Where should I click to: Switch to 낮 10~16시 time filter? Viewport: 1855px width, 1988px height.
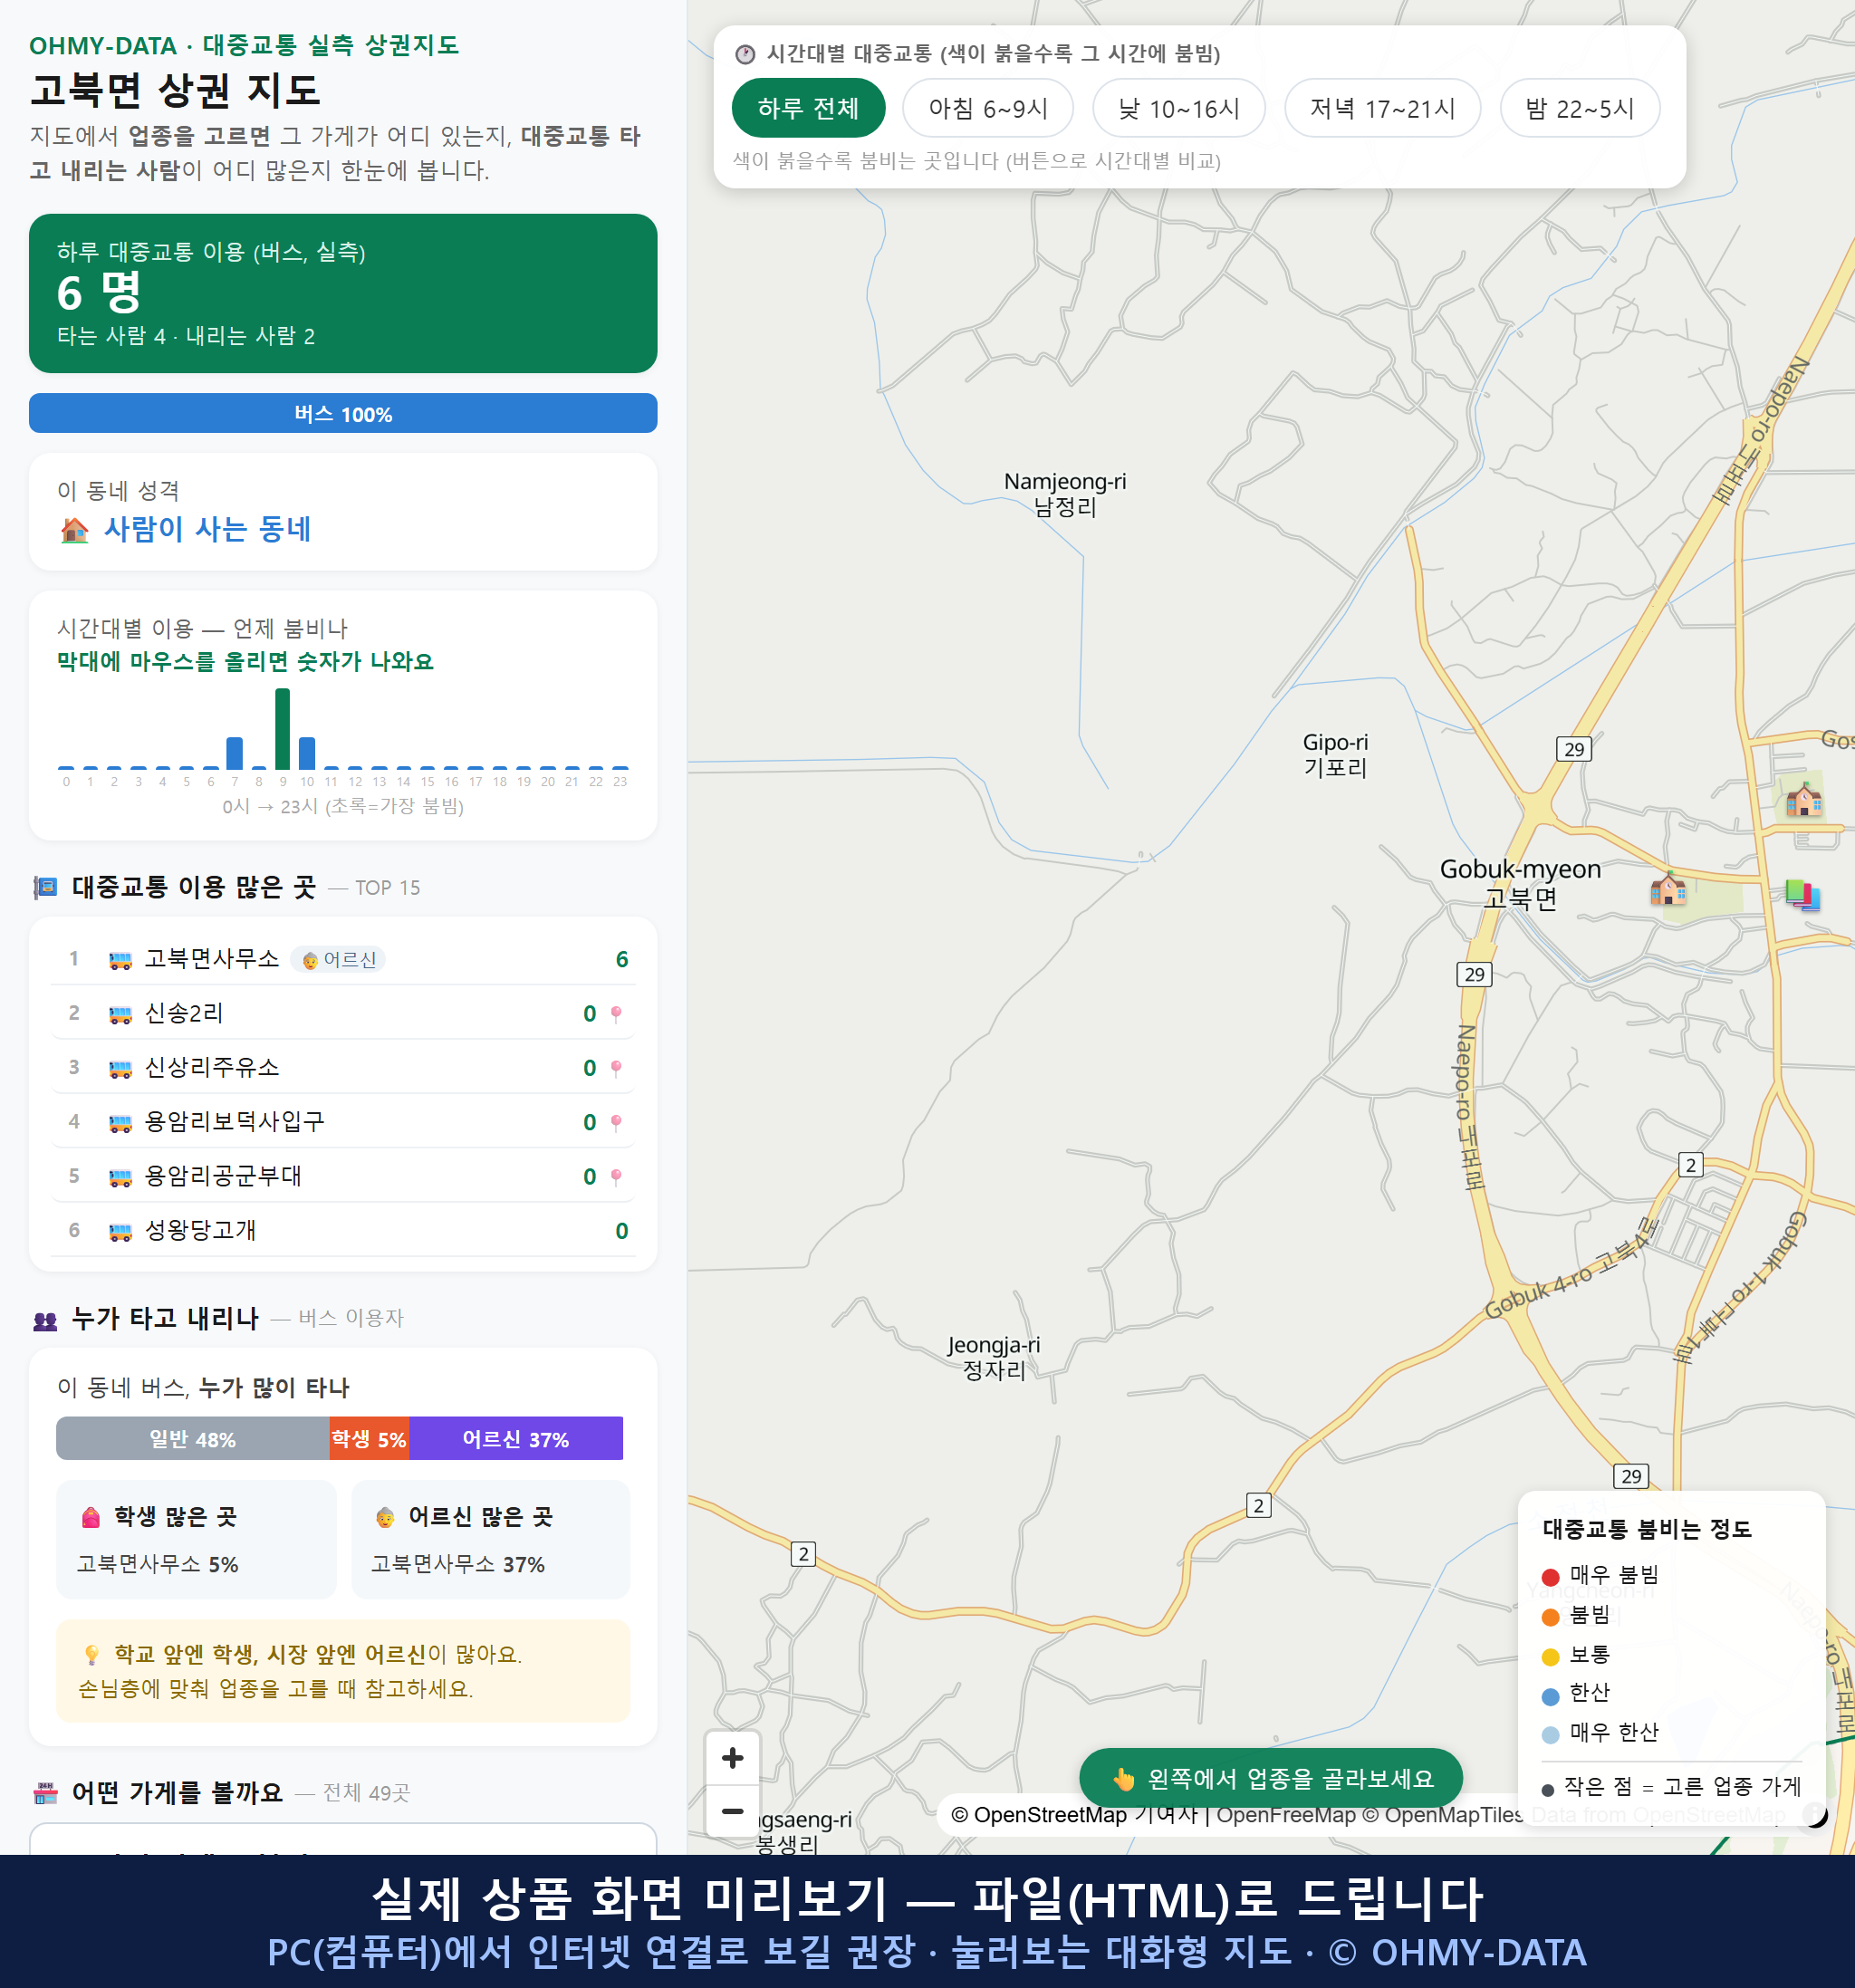[x=1179, y=108]
